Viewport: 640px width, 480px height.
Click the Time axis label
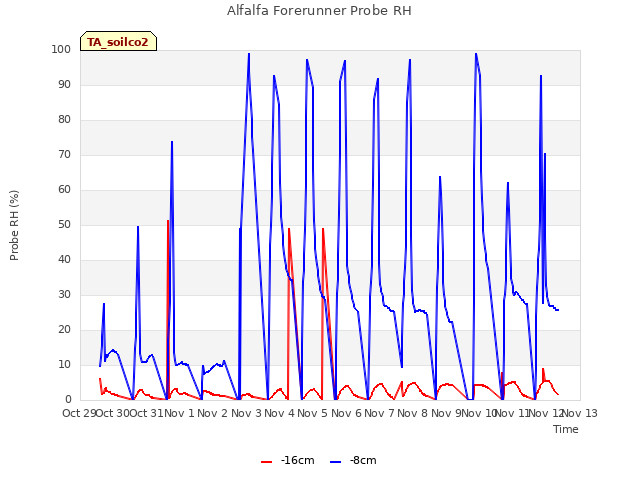[566, 429]
